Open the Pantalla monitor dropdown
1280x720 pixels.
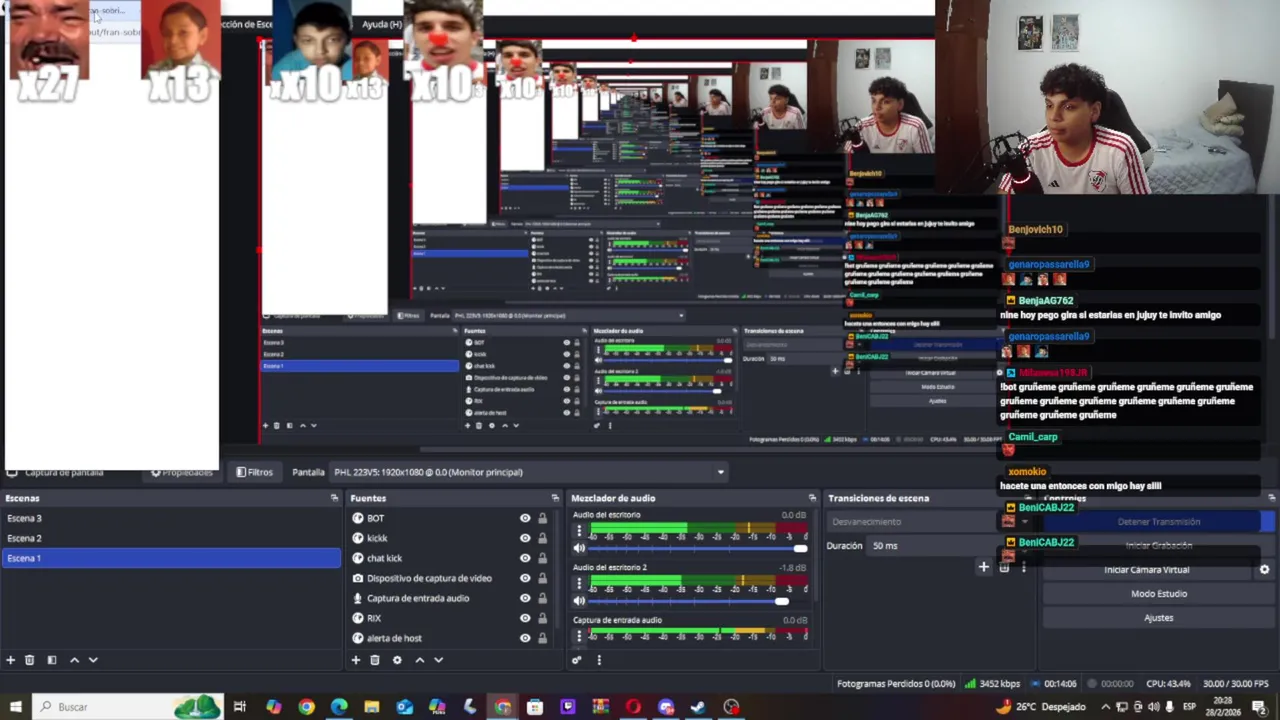coord(528,472)
